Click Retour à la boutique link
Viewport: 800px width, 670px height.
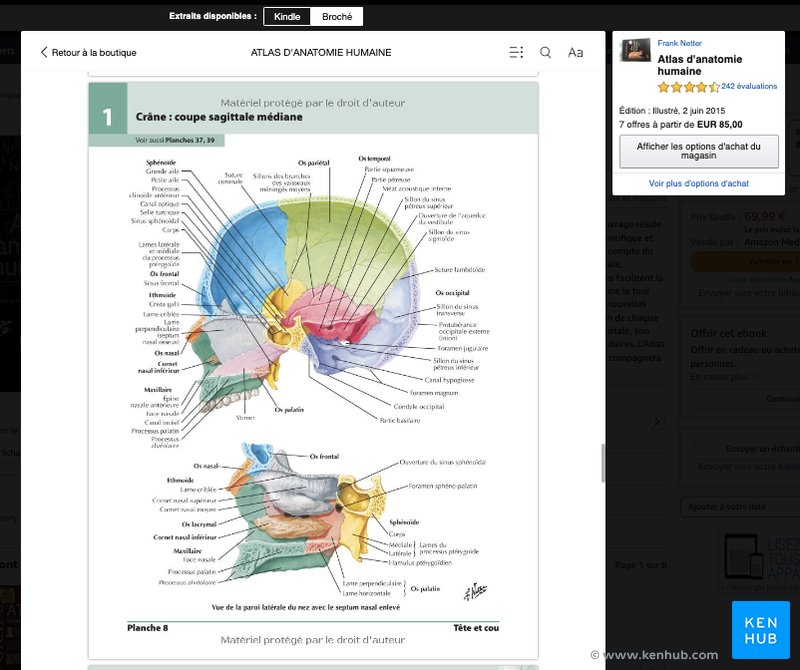point(94,53)
